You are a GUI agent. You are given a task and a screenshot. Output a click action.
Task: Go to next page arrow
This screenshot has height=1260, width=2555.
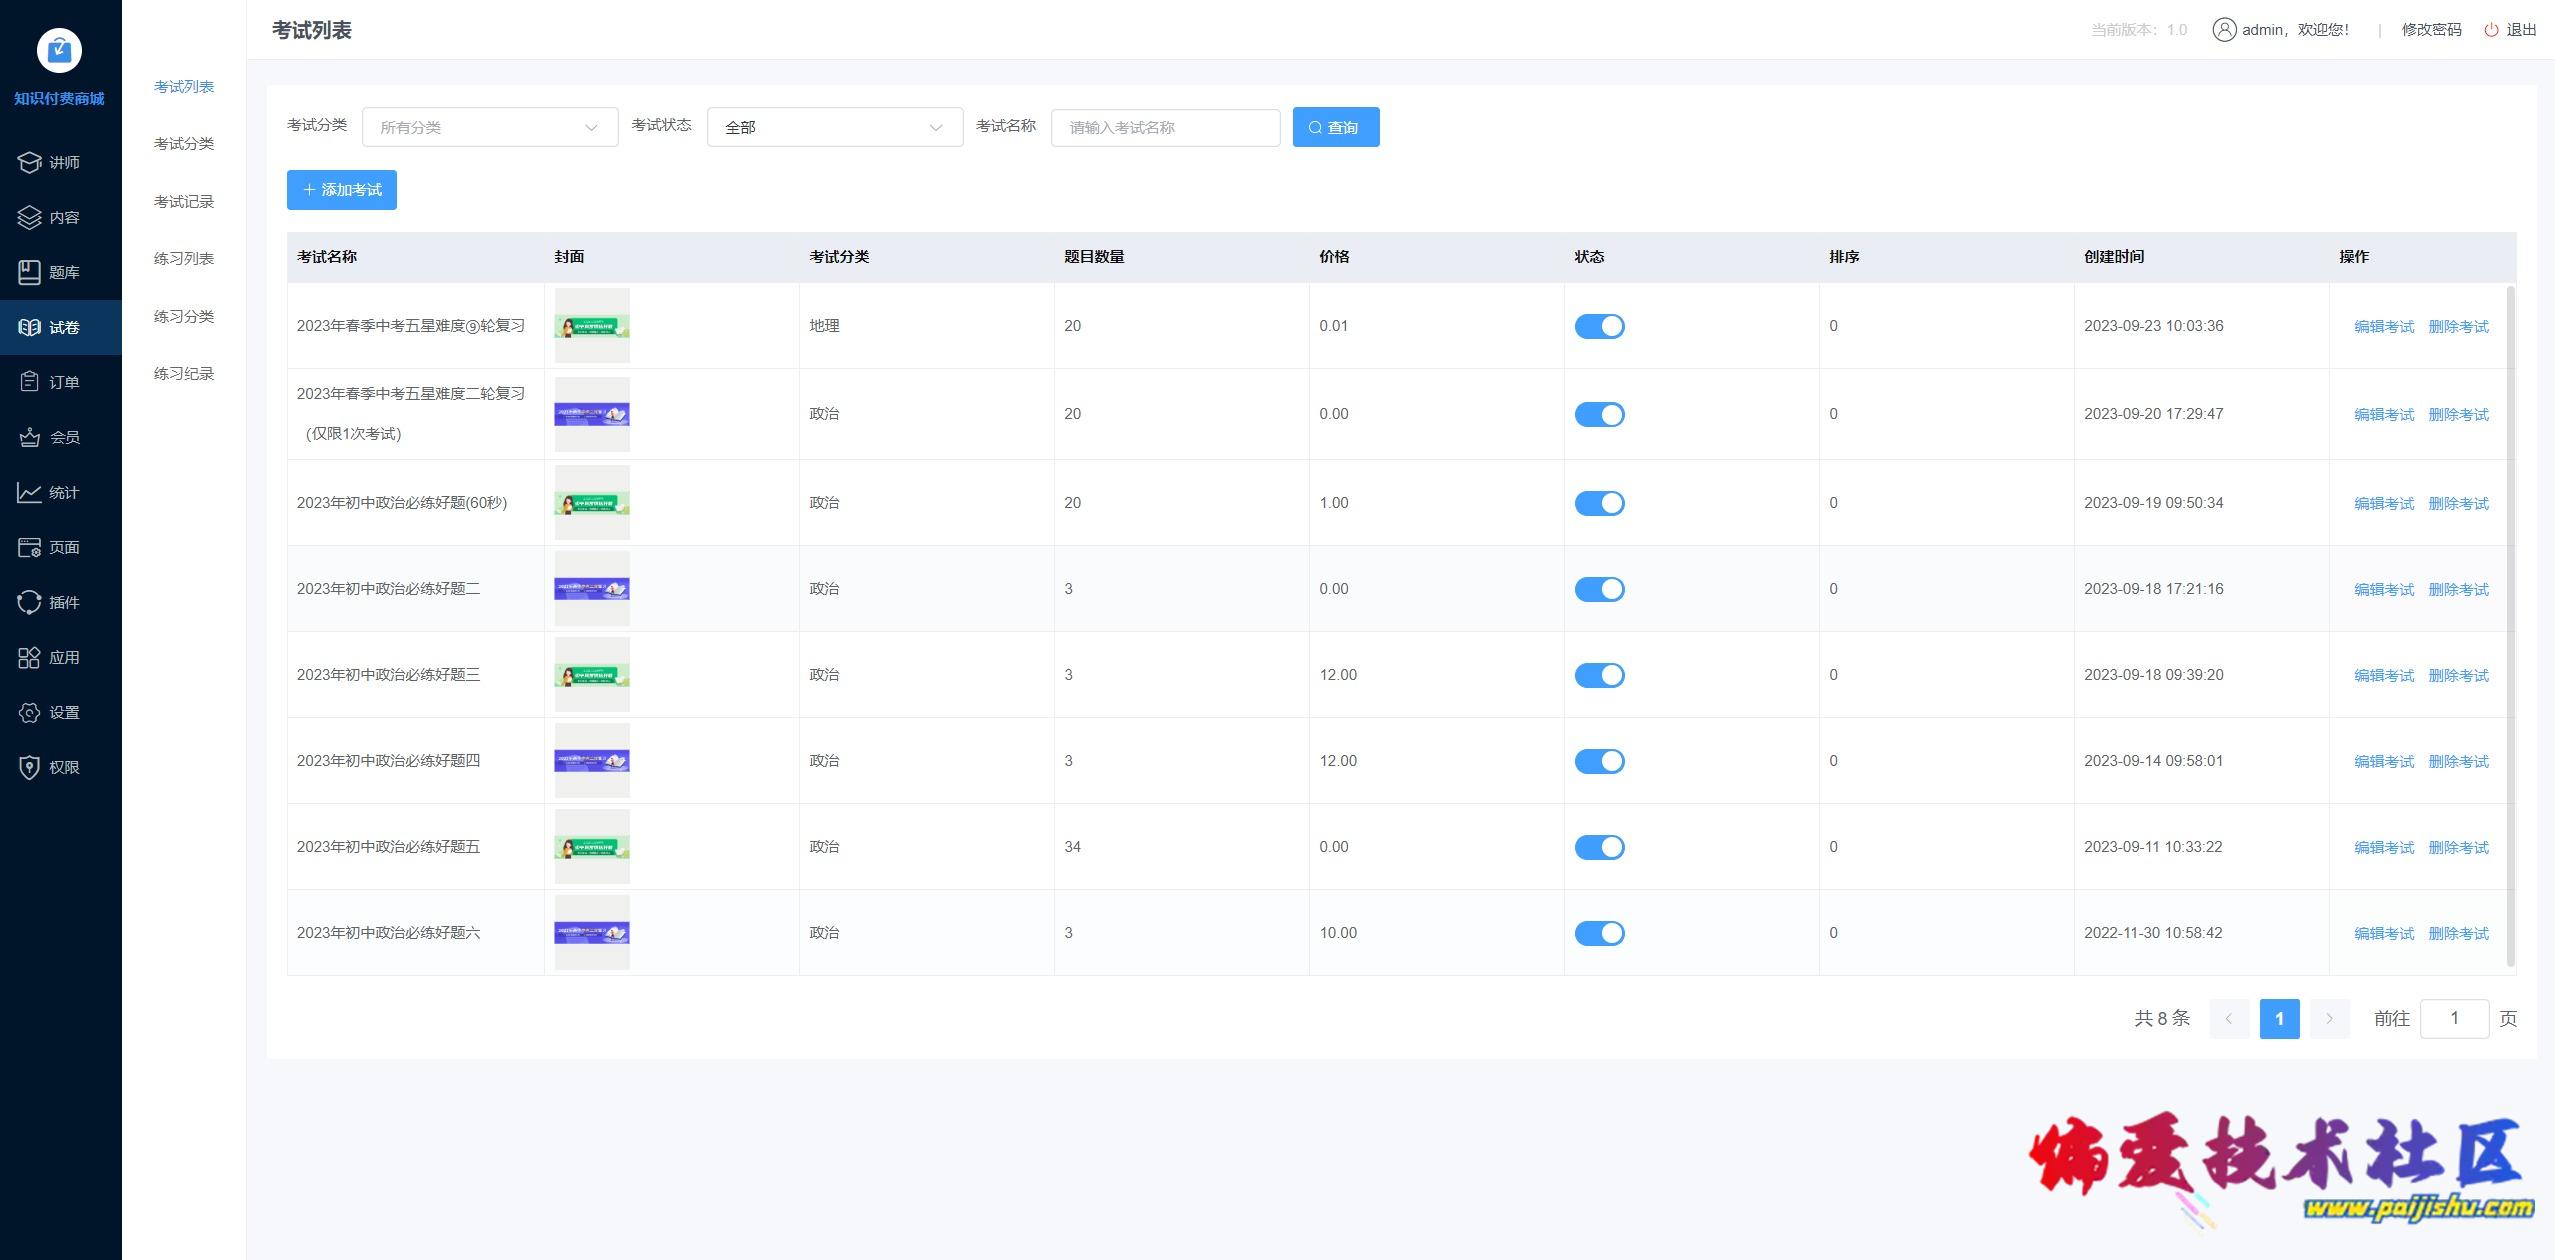click(2329, 1019)
